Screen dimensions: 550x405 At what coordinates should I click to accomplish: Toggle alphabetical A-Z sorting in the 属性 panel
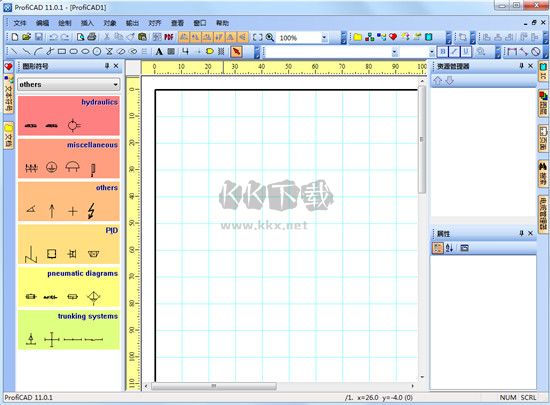click(449, 248)
